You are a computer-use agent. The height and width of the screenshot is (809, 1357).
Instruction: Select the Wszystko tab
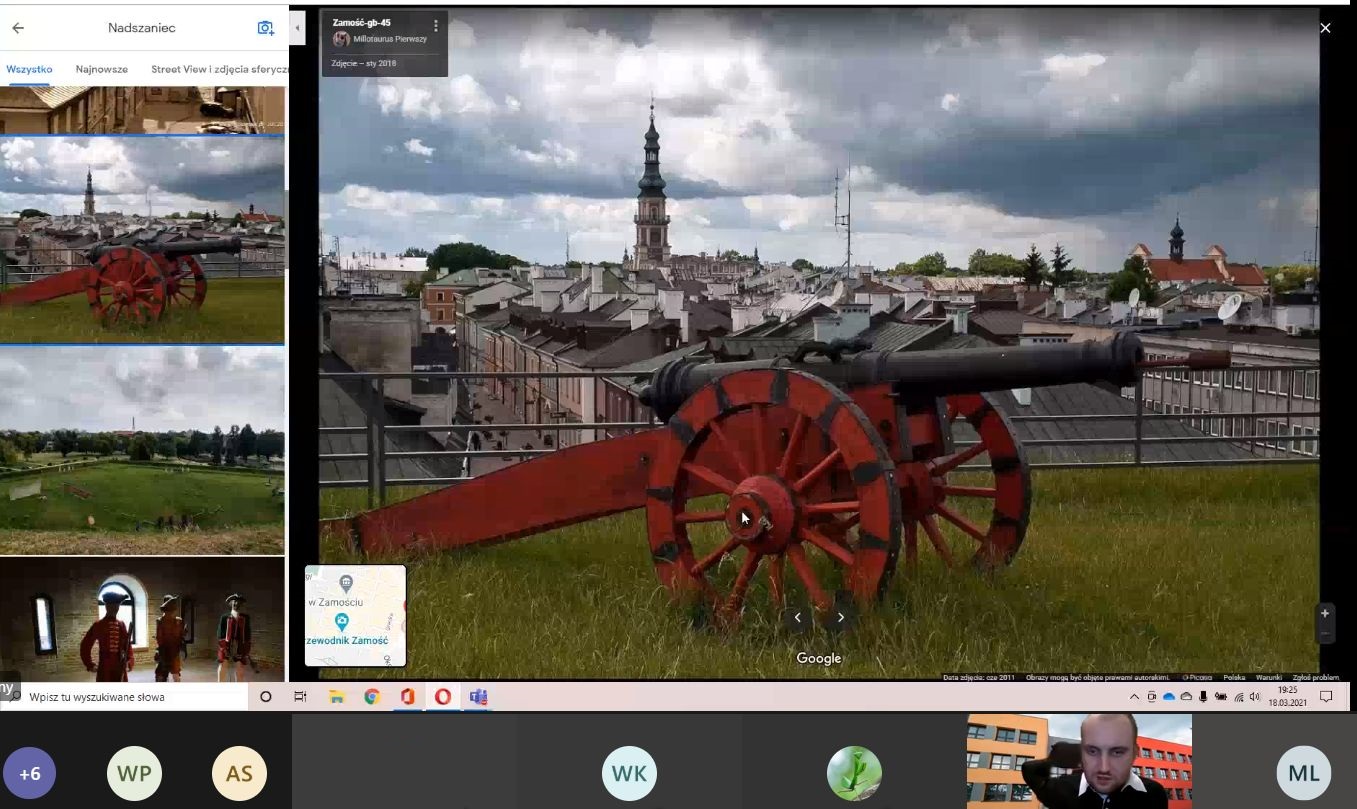29,70
